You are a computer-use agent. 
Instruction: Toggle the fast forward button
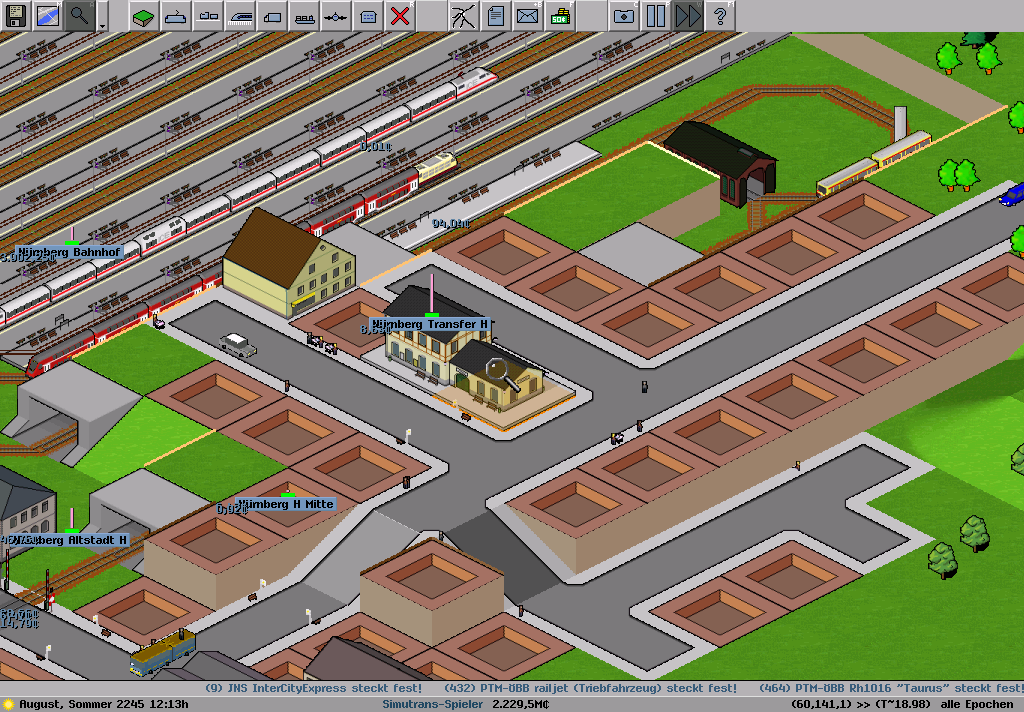687,15
